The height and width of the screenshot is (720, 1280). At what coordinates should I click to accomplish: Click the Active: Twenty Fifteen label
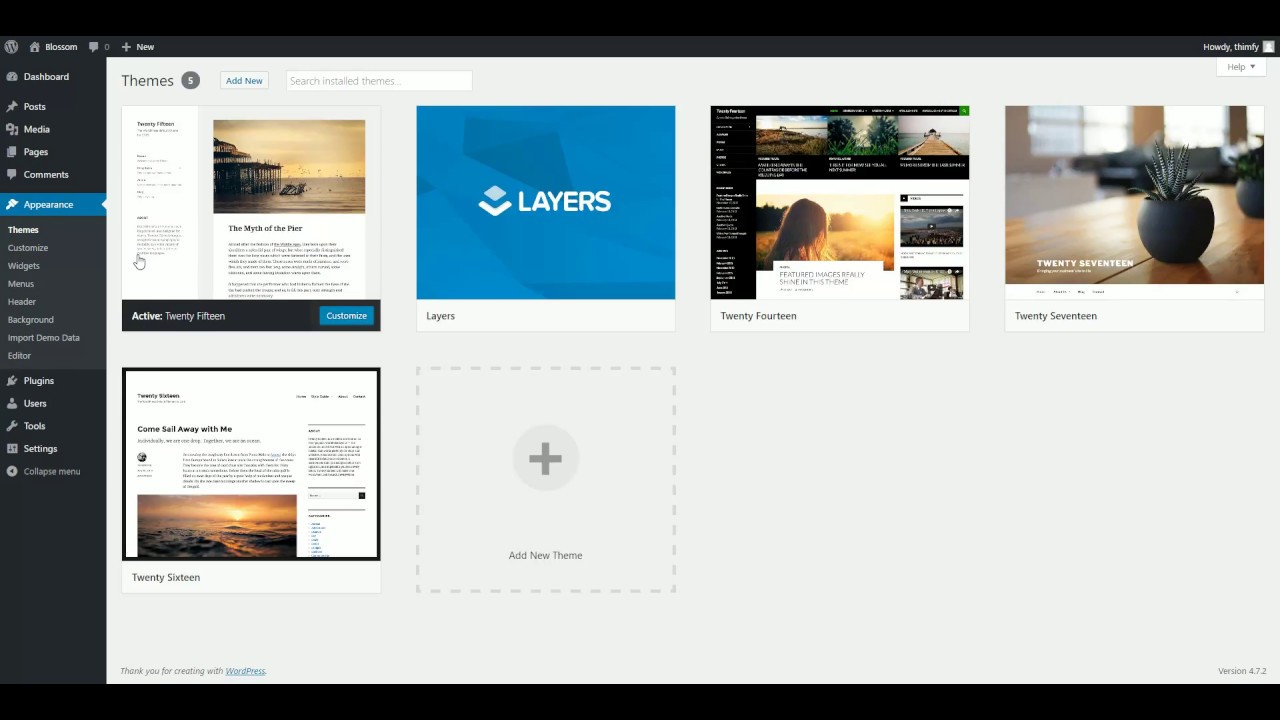pyautogui.click(x=178, y=316)
